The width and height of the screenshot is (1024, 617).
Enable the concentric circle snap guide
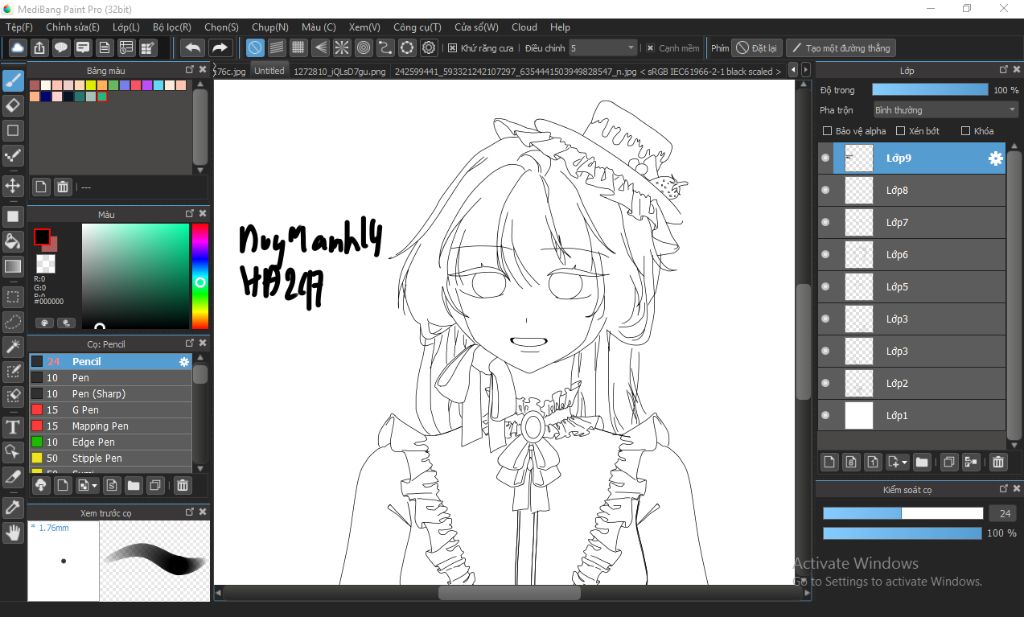364,48
